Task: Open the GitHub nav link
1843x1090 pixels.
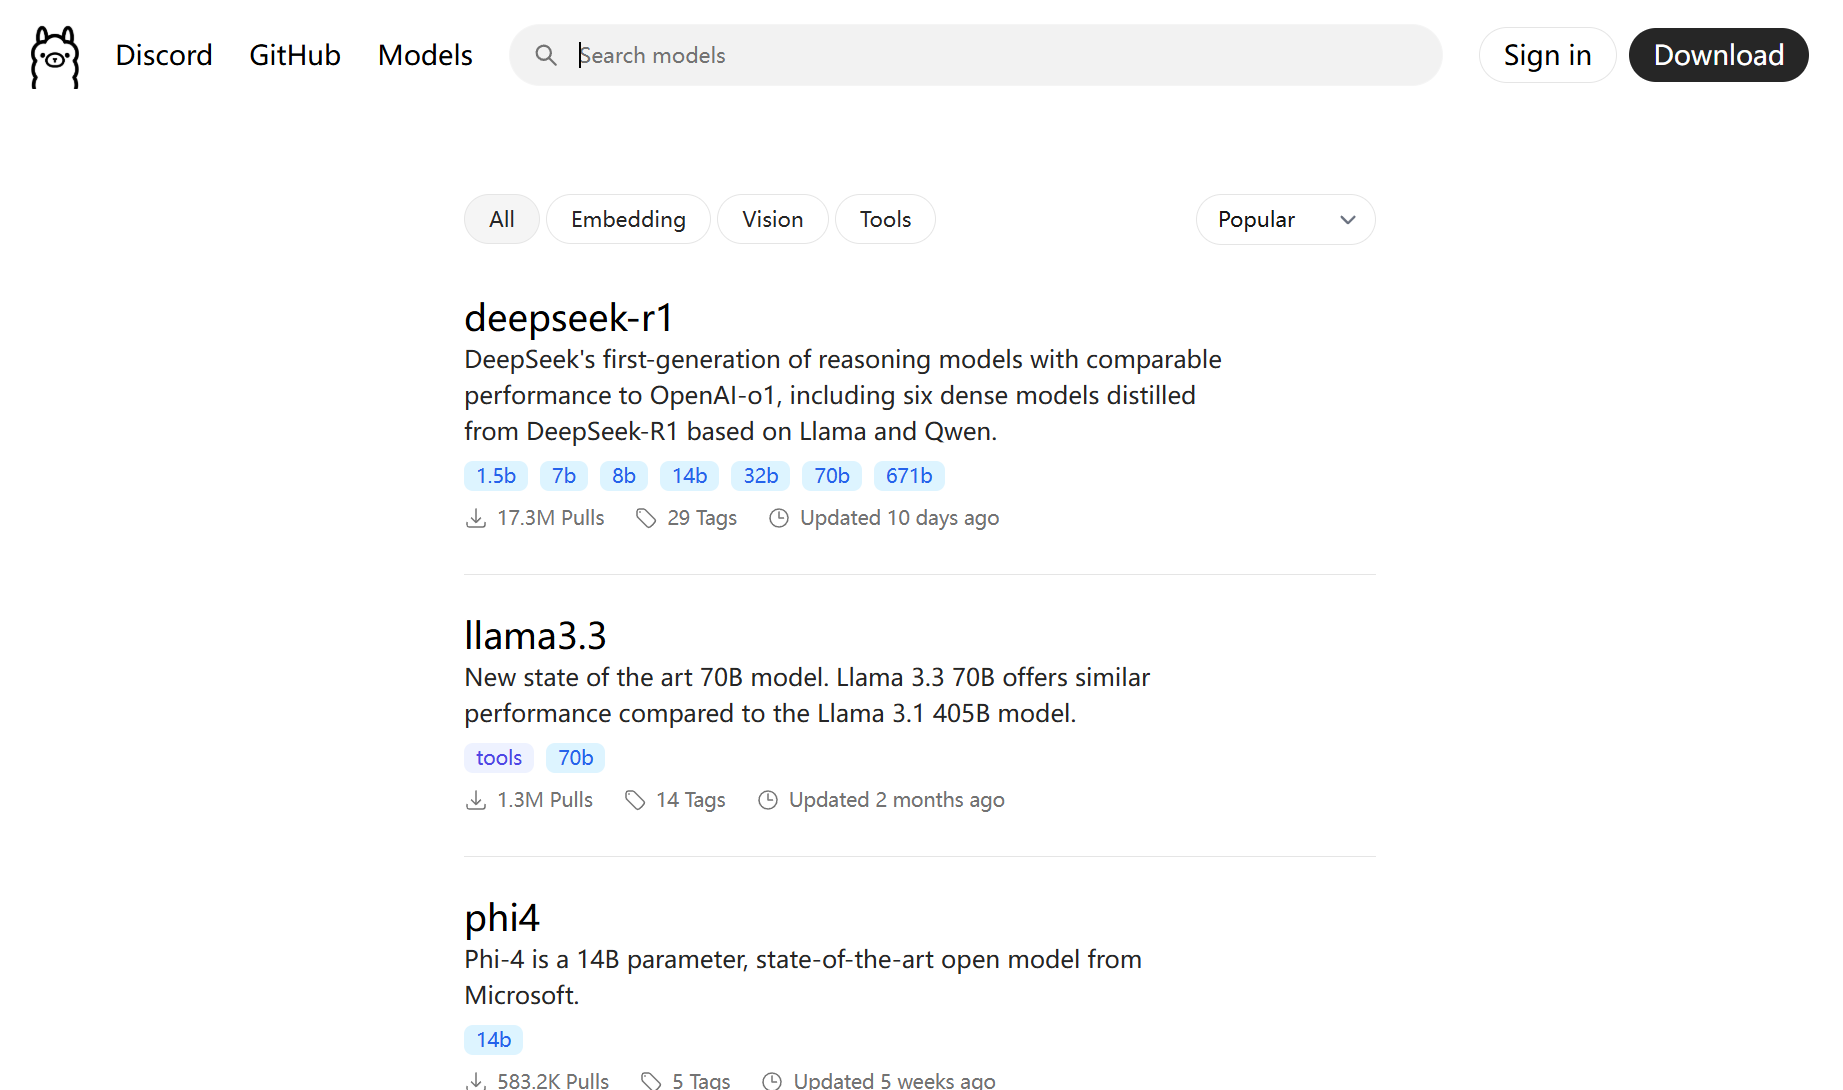Action: 295,55
